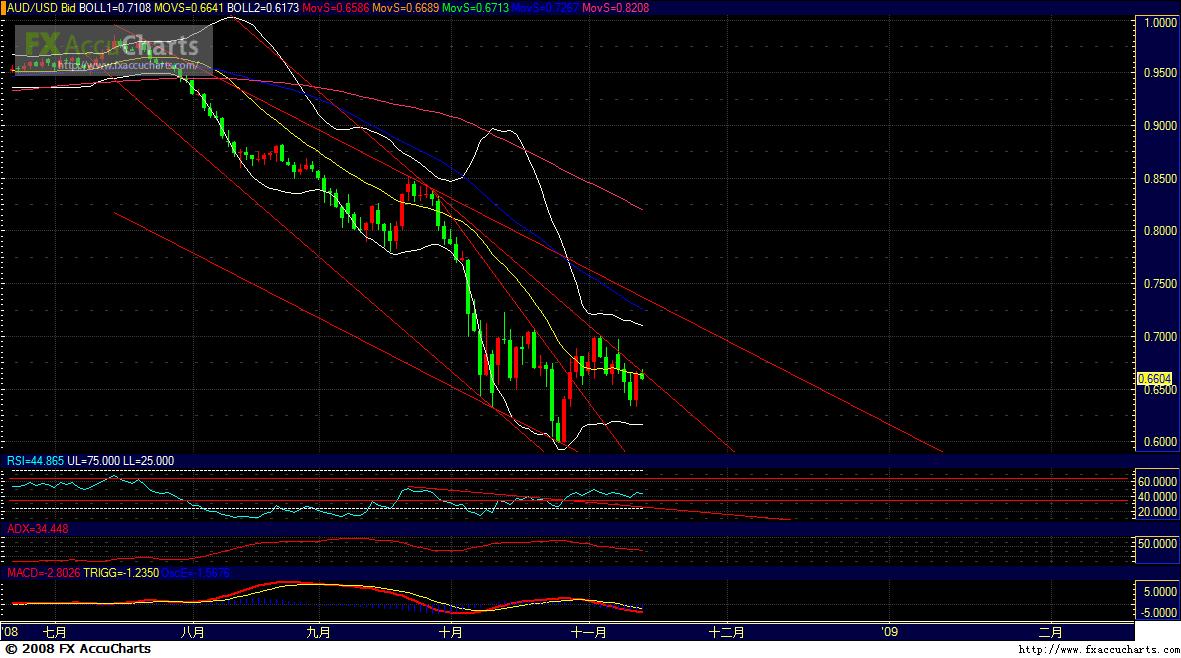1181x658 pixels.
Task: Click the 0.8000 price axis label
Action: 1159,231
